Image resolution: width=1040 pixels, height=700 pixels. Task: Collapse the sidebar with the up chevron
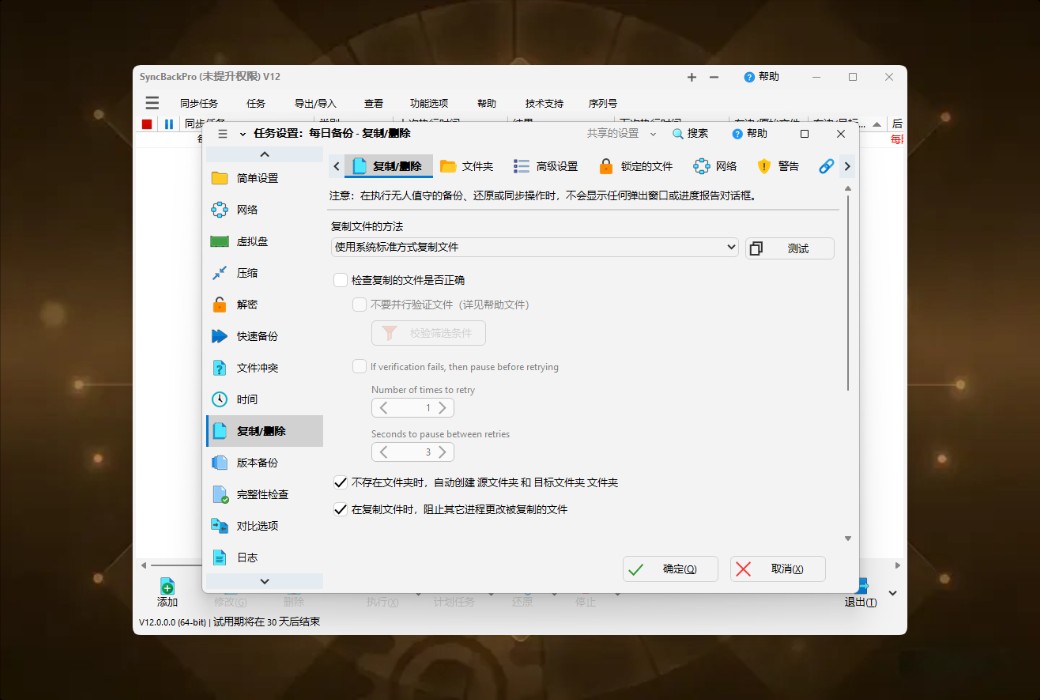(x=264, y=153)
